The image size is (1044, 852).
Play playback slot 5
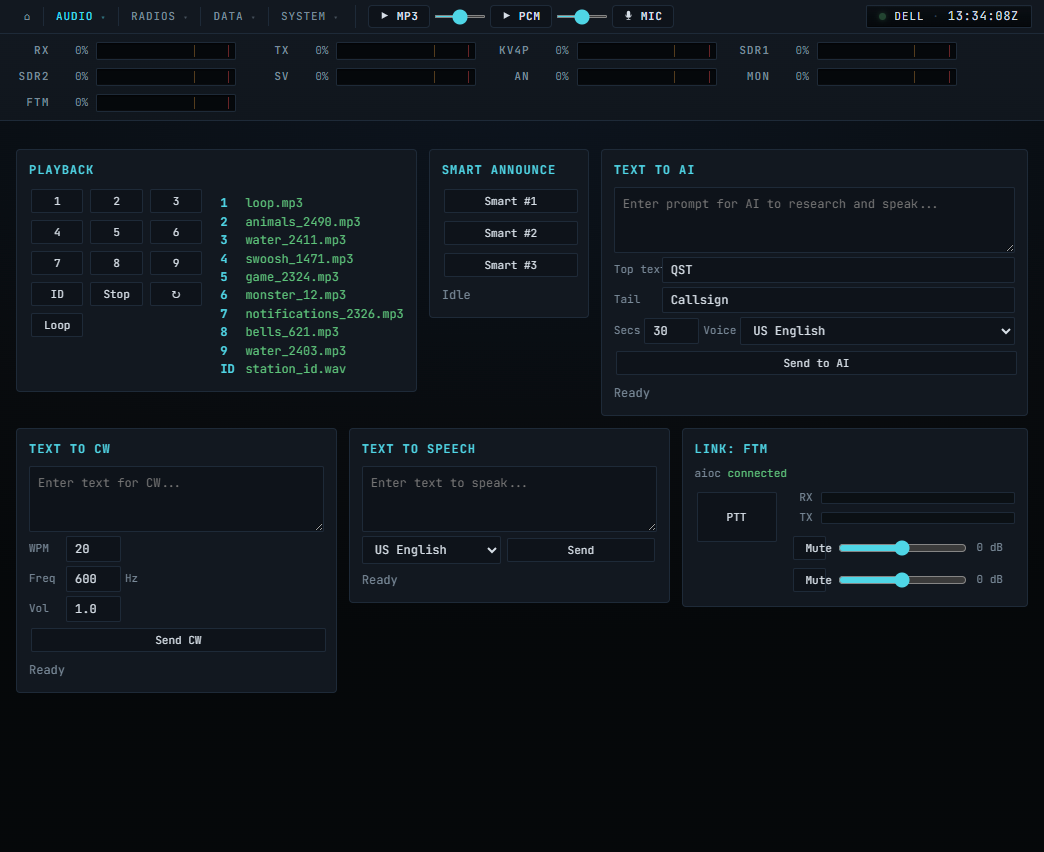(117, 232)
